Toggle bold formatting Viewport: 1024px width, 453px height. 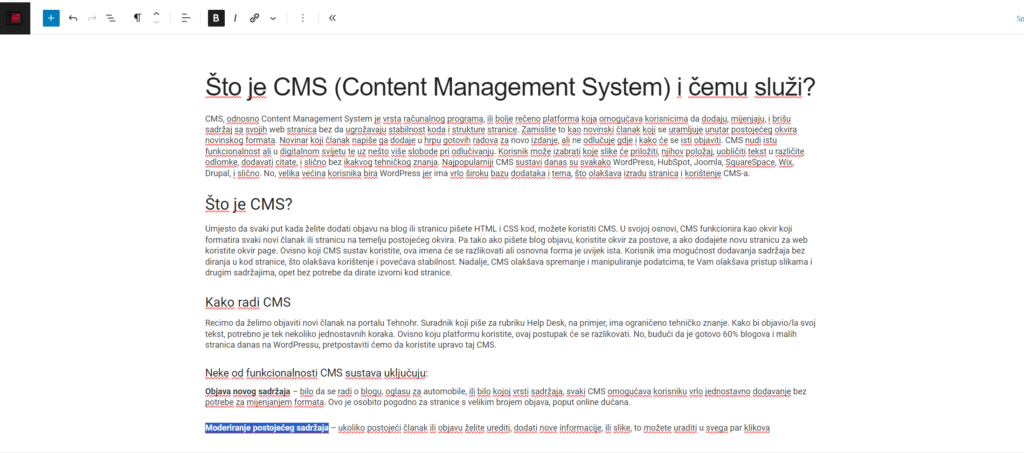tap(216, 18)
